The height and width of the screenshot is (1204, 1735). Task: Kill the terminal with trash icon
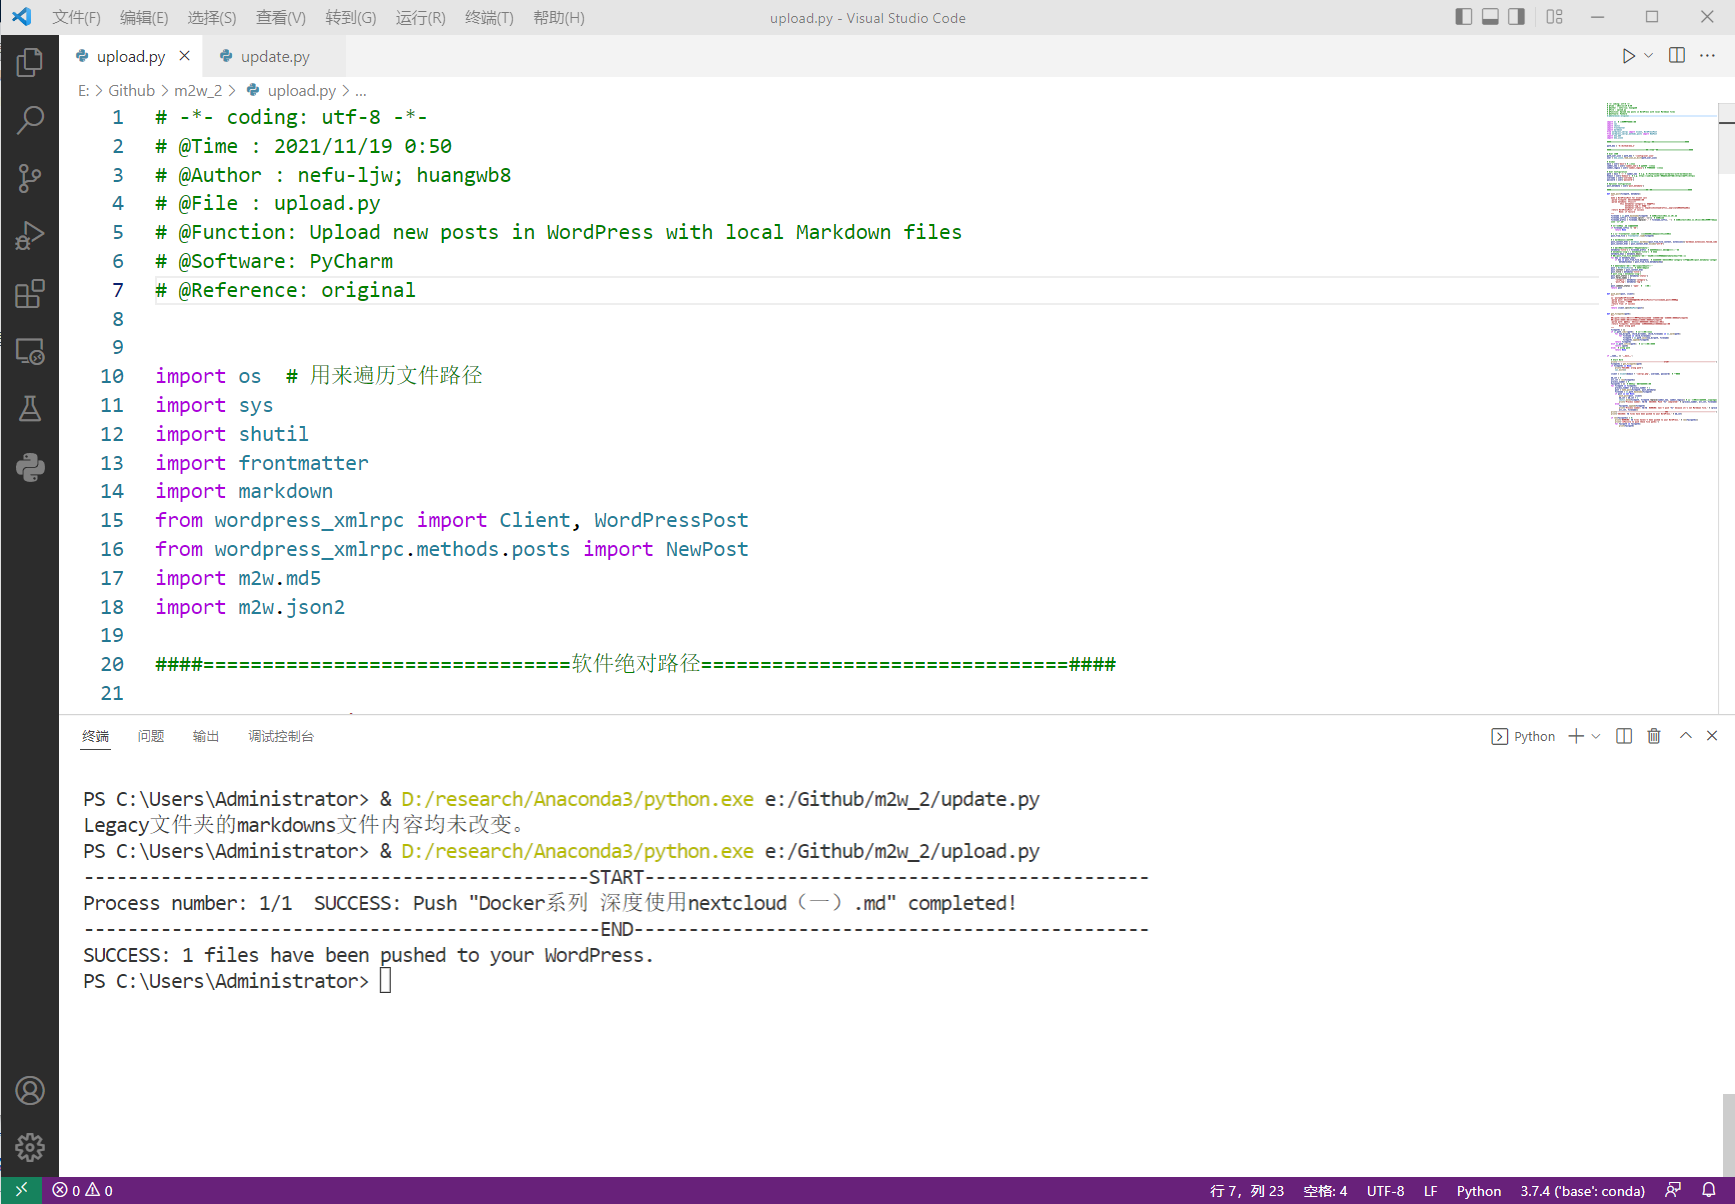pos(1653,736)
